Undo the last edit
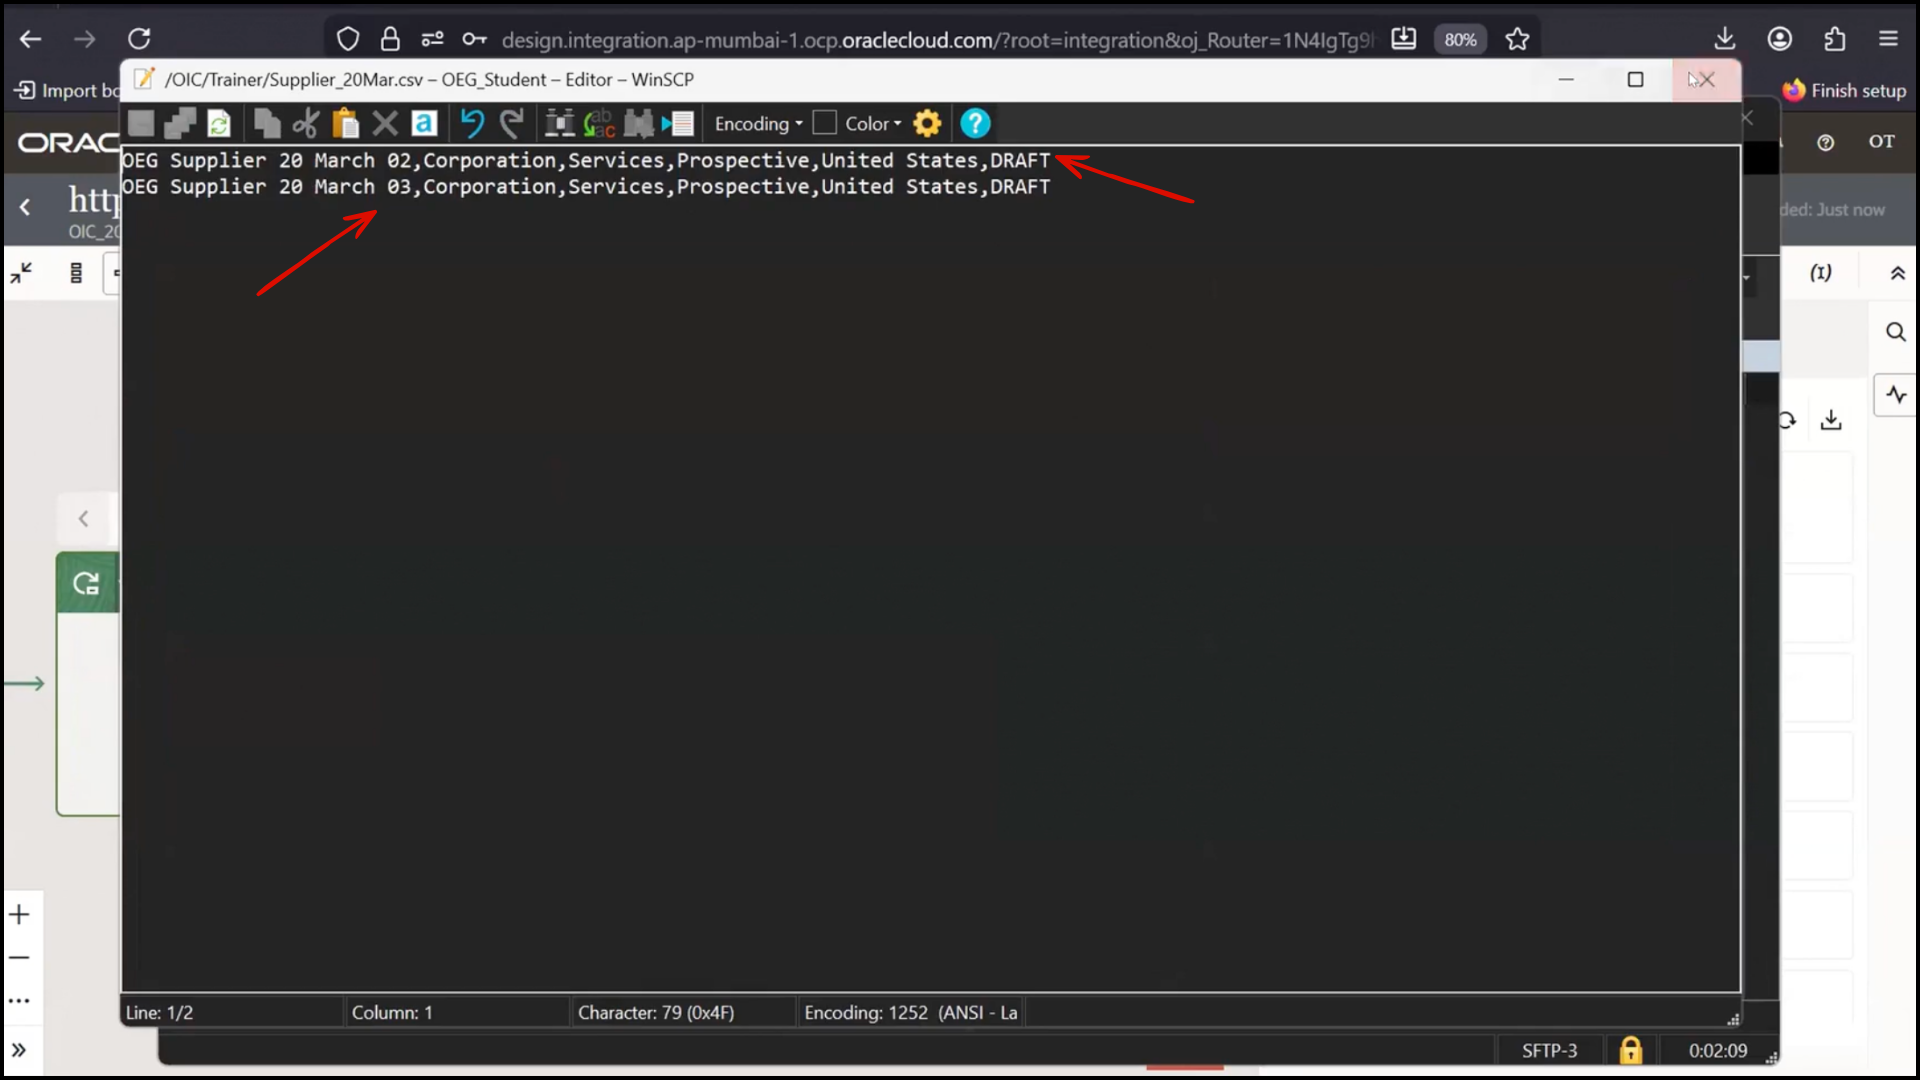1920x1080 pixels. click(472, 123)
